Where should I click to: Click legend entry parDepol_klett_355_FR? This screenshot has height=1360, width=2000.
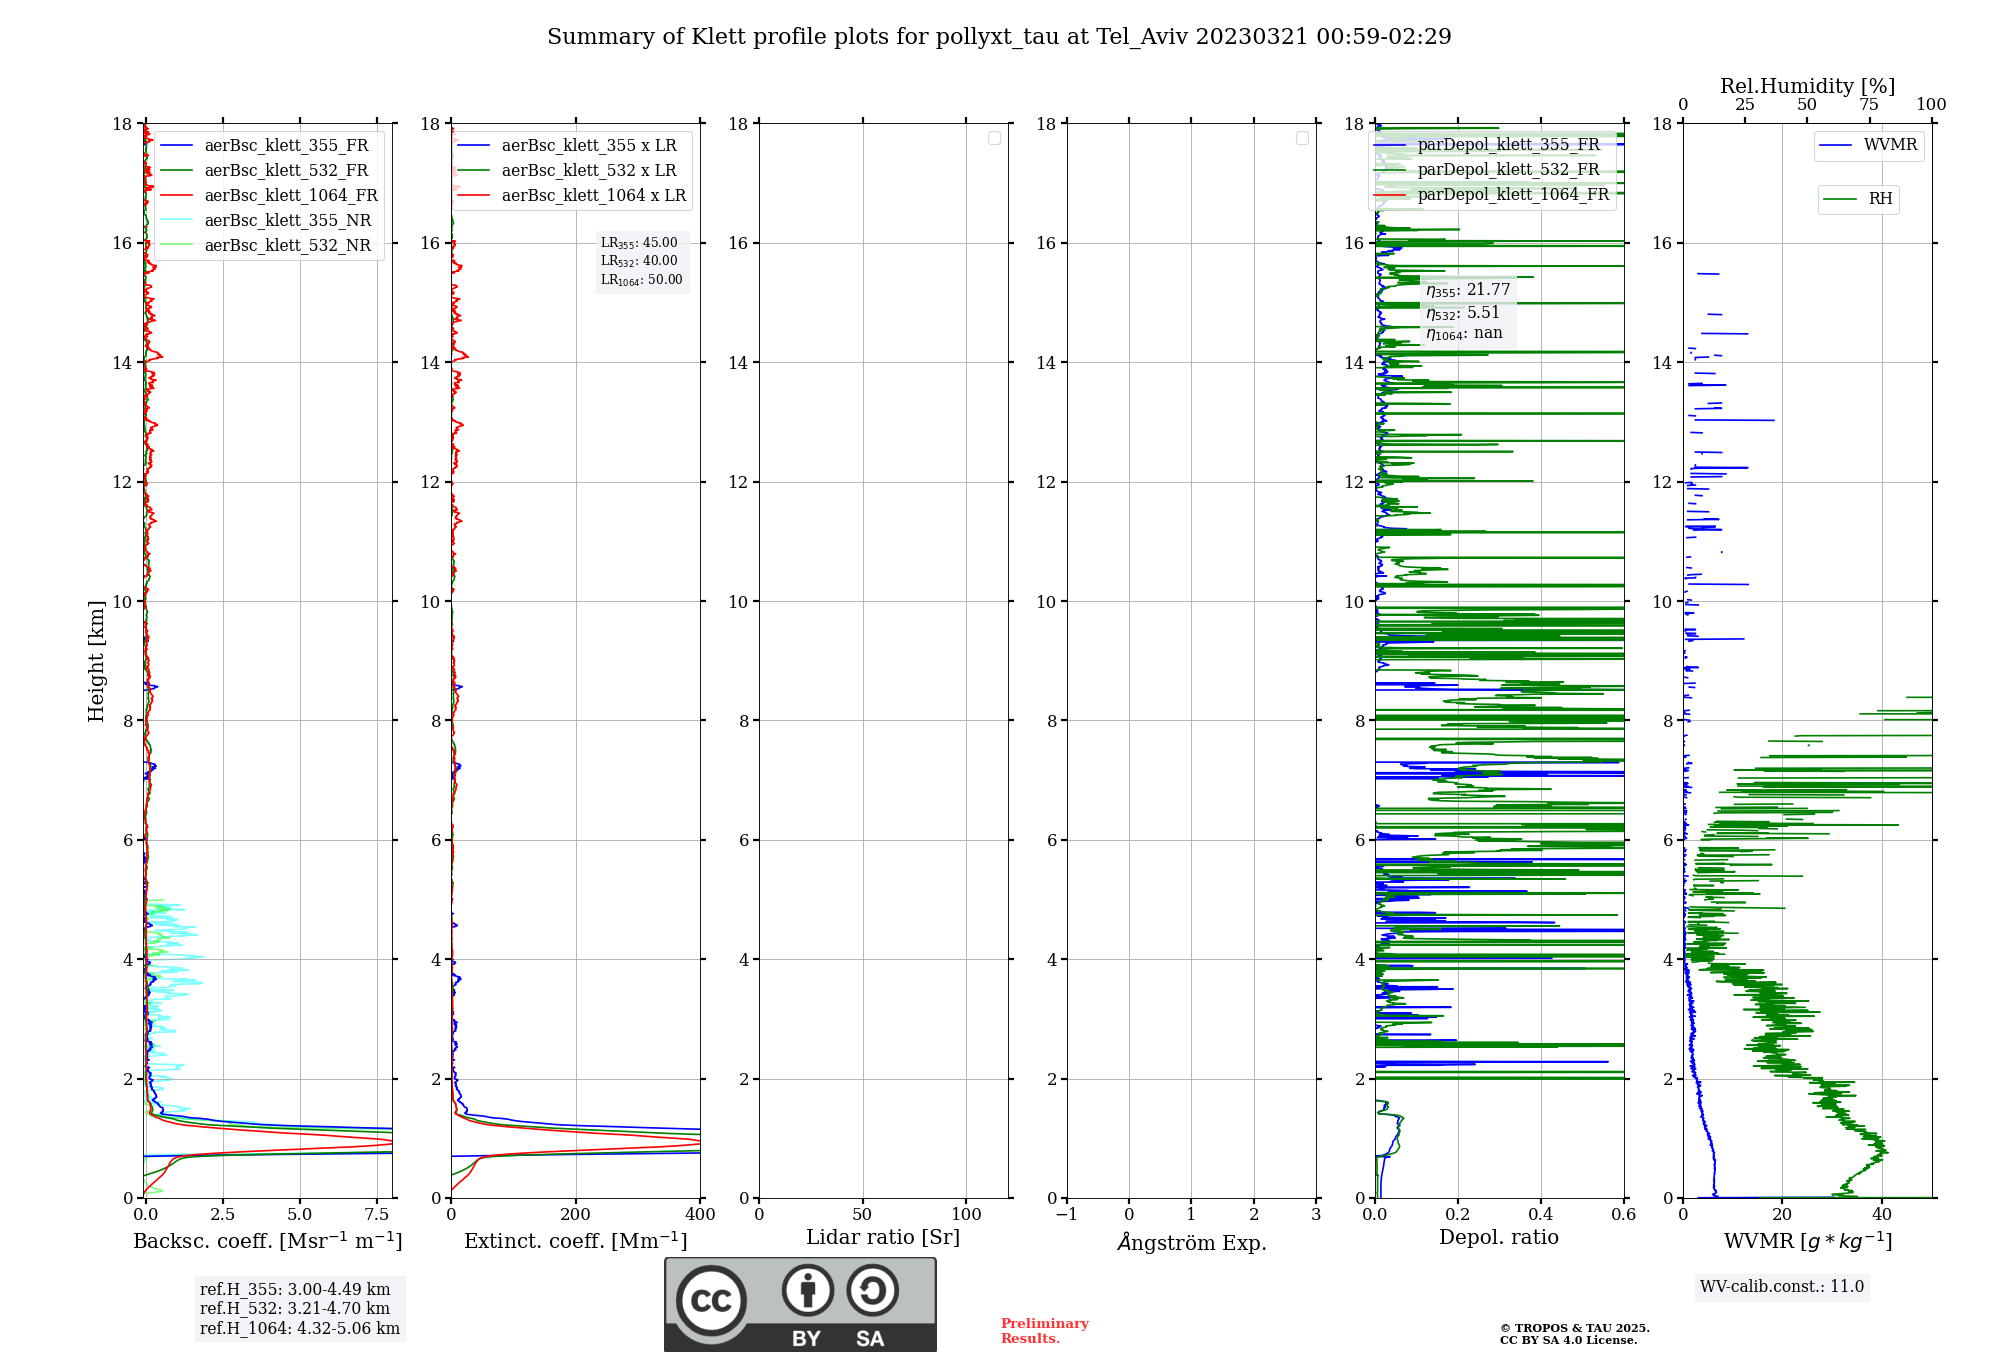point(1487,144)
